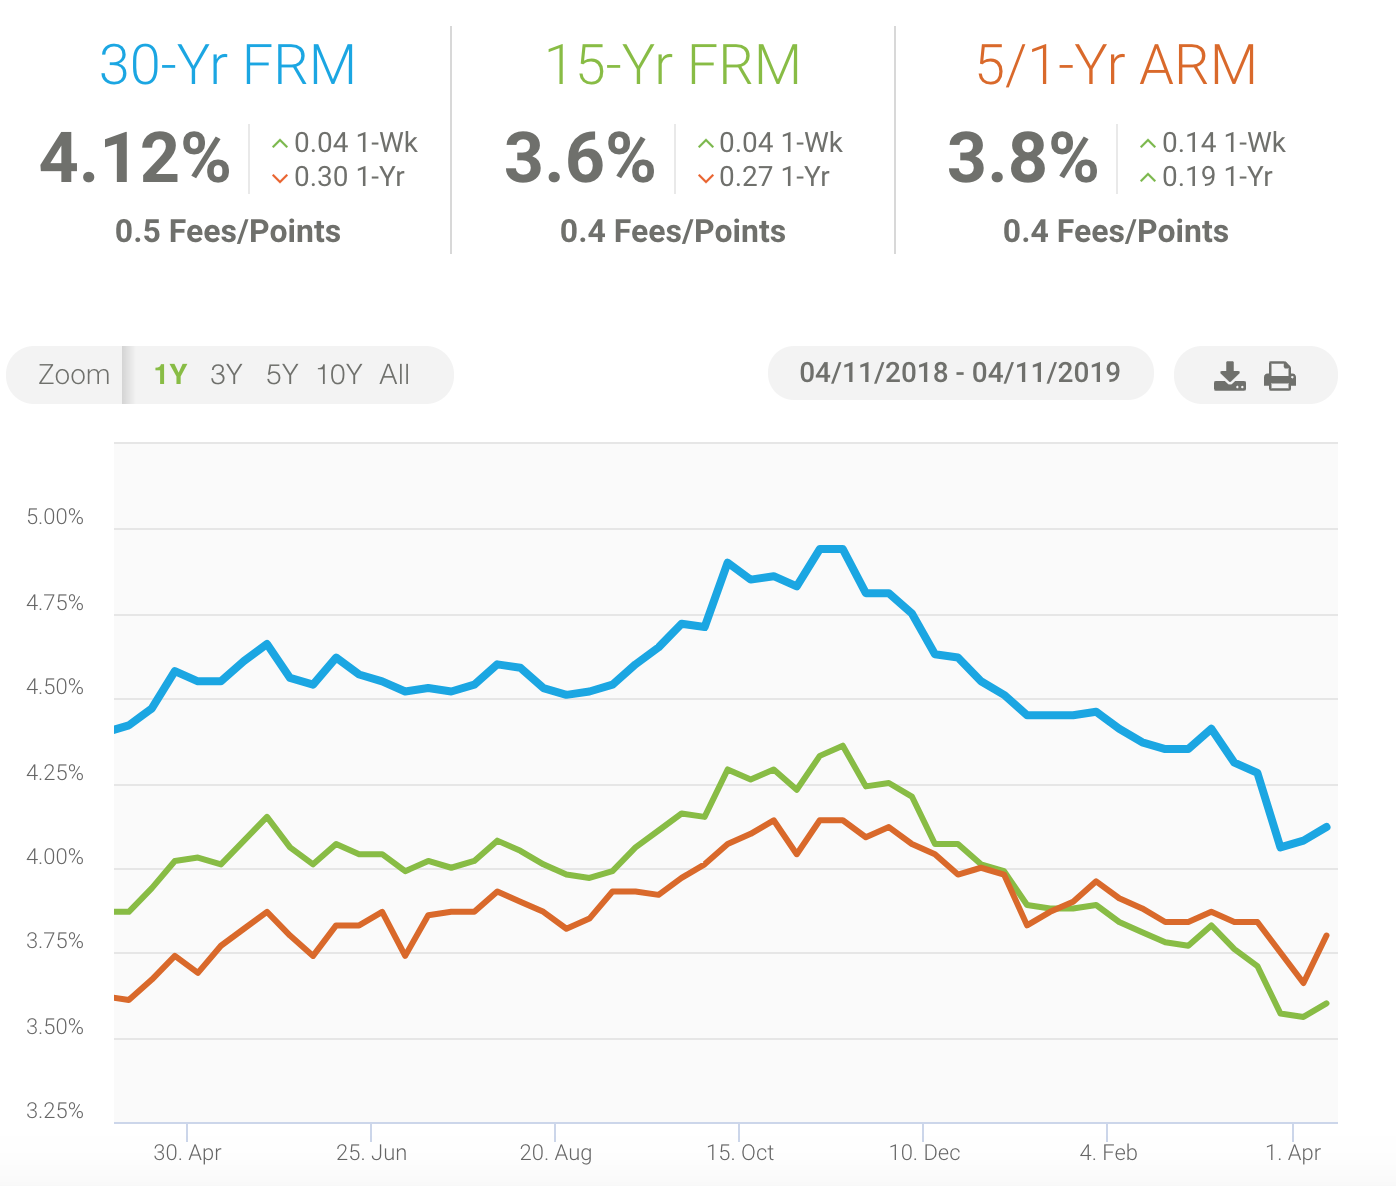This screenshot has height=1186, width=1396.
Task: Click the 4.12% rate value
Action: coord(134,158)
